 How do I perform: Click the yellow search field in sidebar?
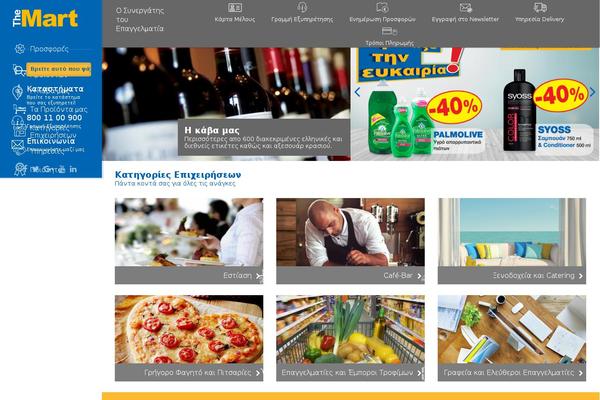(x=59, y=69)
